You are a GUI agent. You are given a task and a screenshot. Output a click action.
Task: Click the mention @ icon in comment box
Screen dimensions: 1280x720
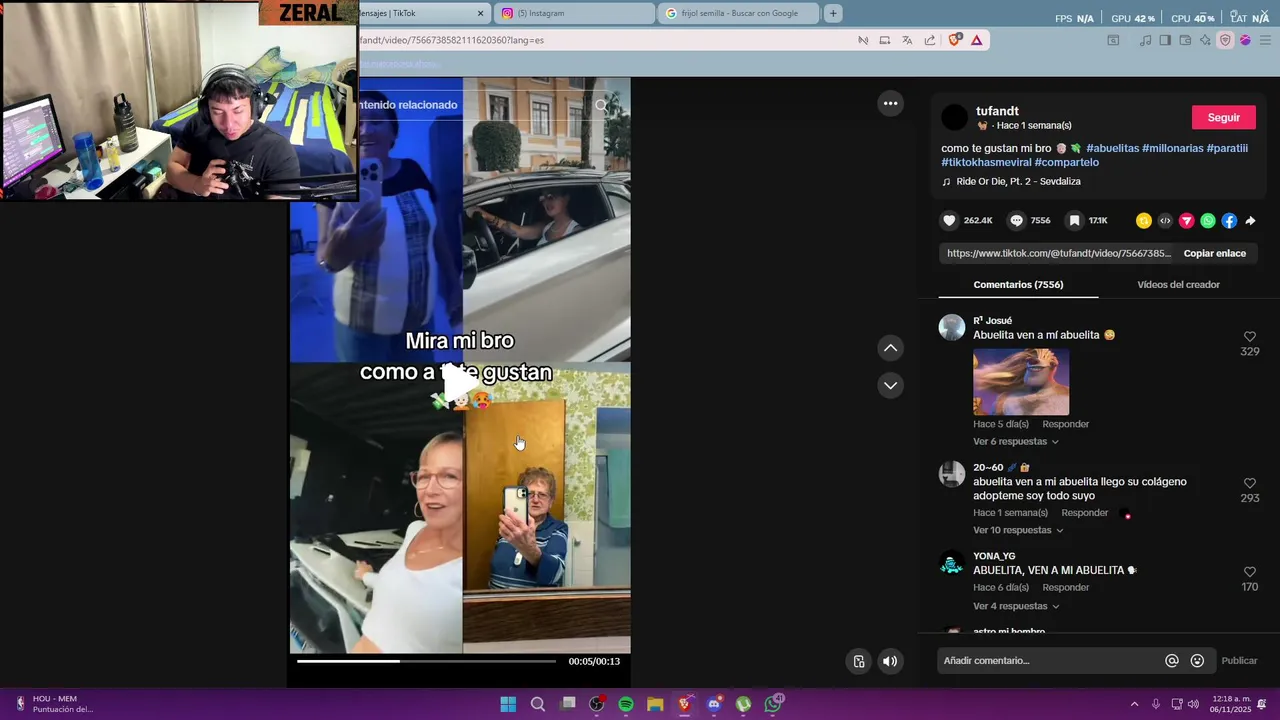(1172, 660)
